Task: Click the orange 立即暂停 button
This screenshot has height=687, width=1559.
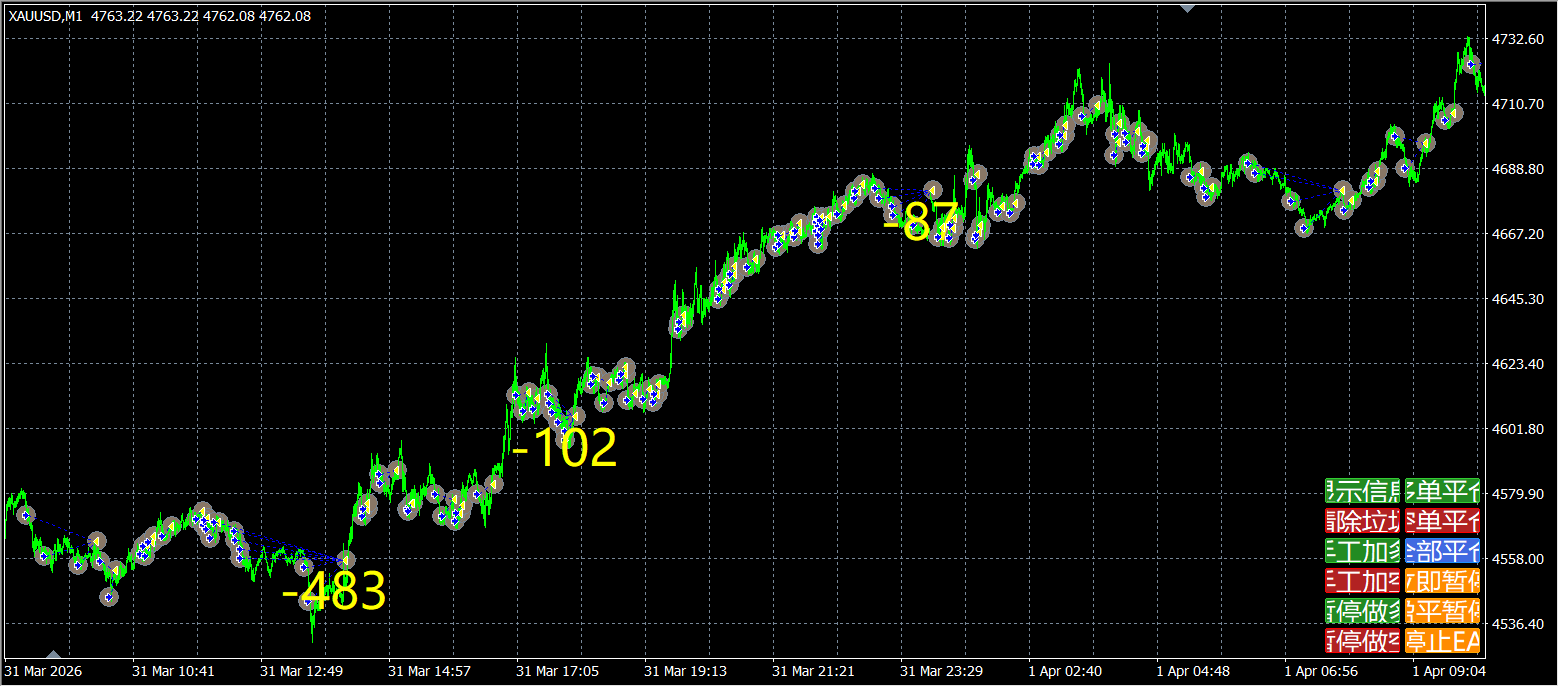Action: (1442, 581)
